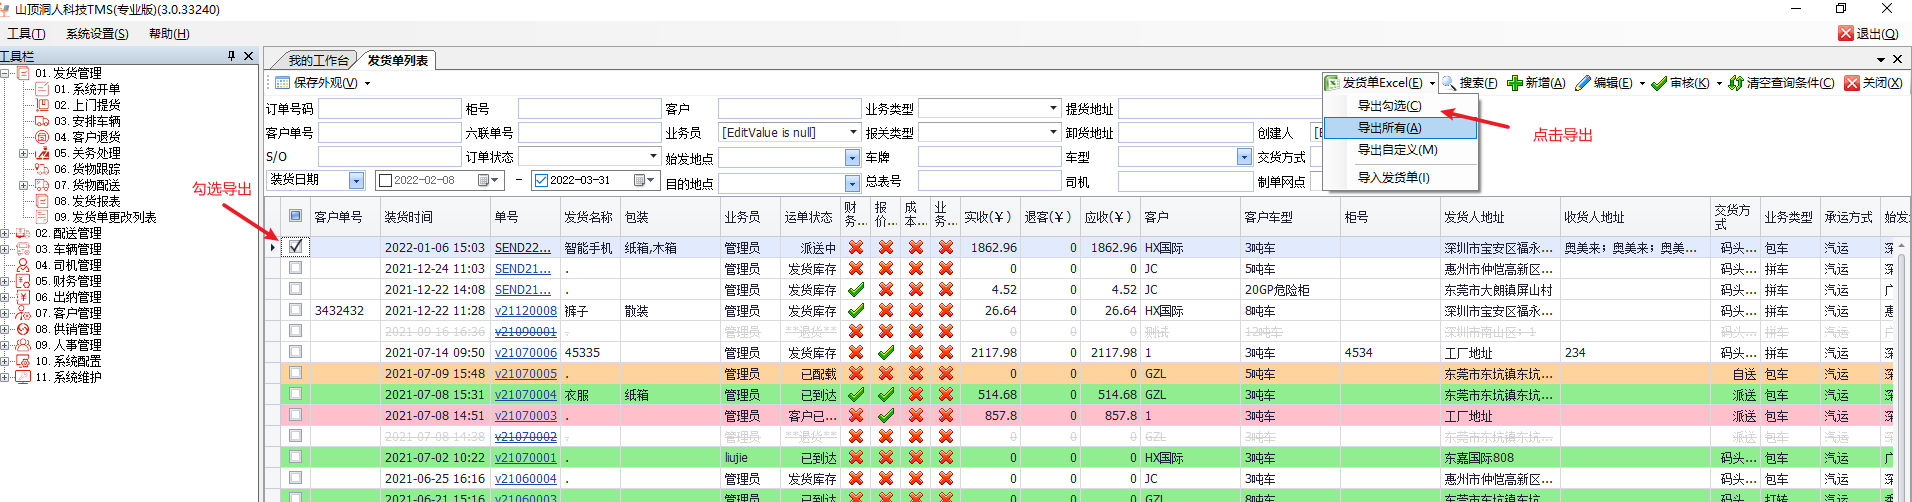Click 财务 status icon in SEND22 row
Screen dimensions: 1912x502
click(x=856, y=247)
